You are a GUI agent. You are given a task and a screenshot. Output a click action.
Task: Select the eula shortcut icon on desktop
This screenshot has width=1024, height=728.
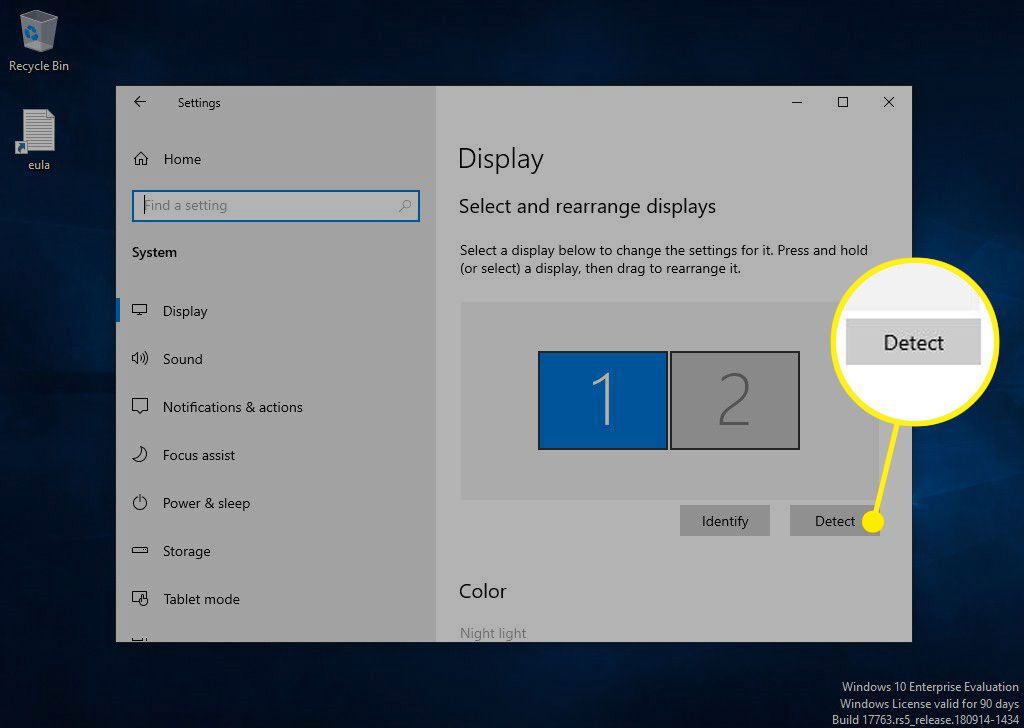39,139
